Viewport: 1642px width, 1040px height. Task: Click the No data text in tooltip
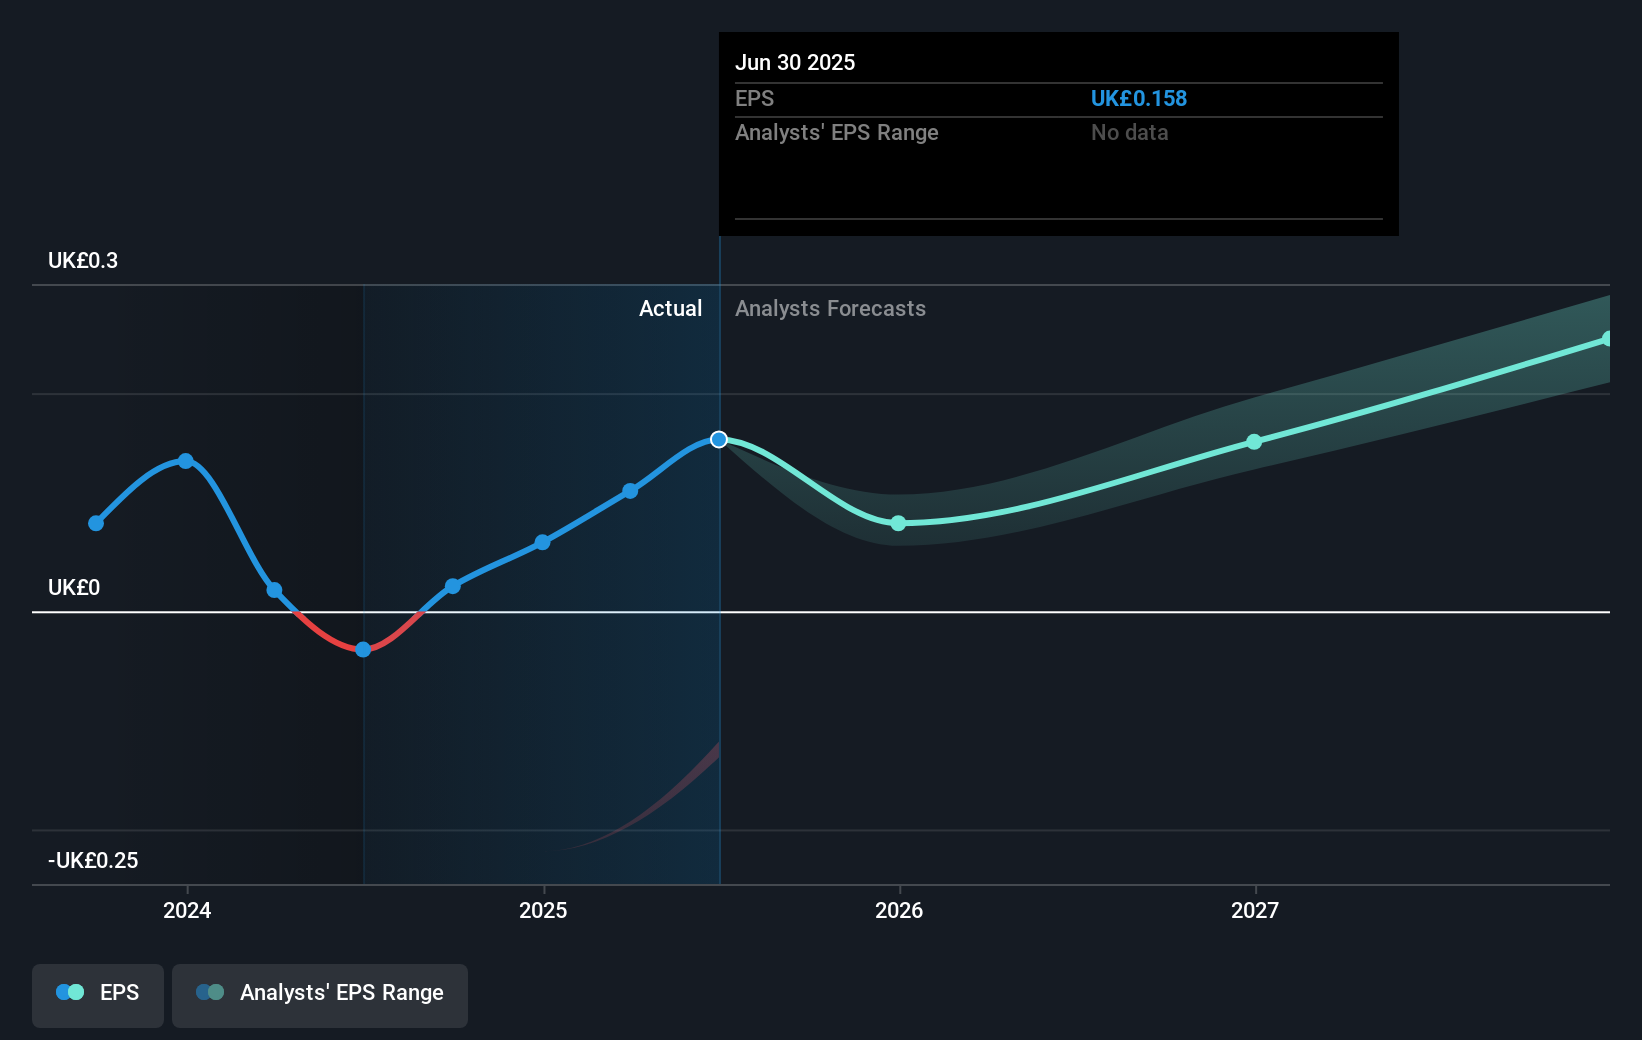tap(1129, 132)
